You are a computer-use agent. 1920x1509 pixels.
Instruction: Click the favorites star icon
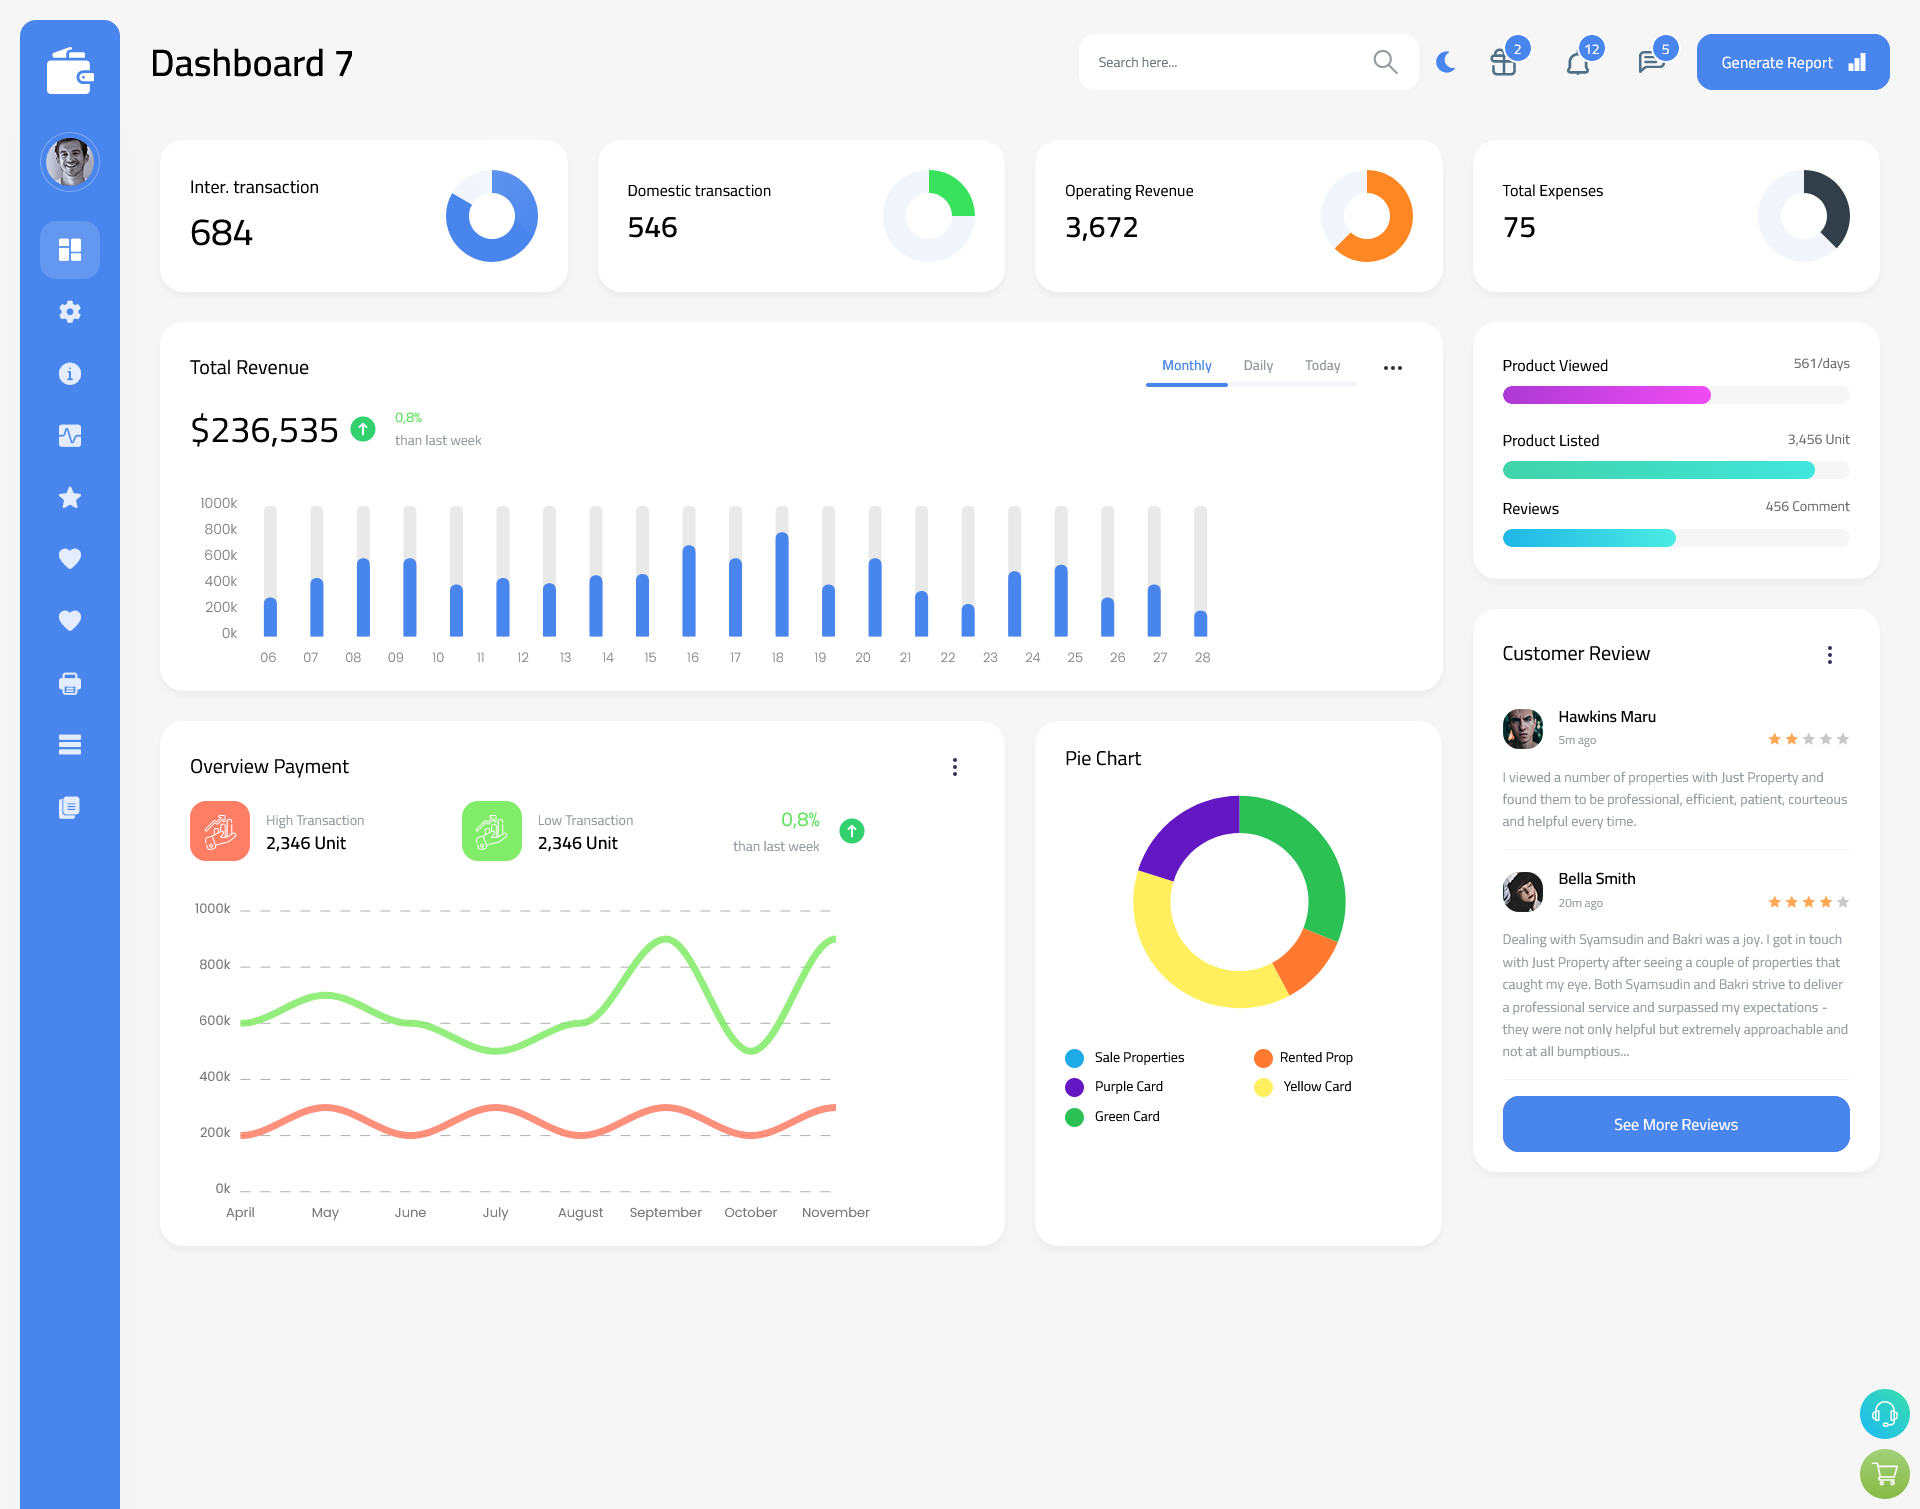[69, 497]
